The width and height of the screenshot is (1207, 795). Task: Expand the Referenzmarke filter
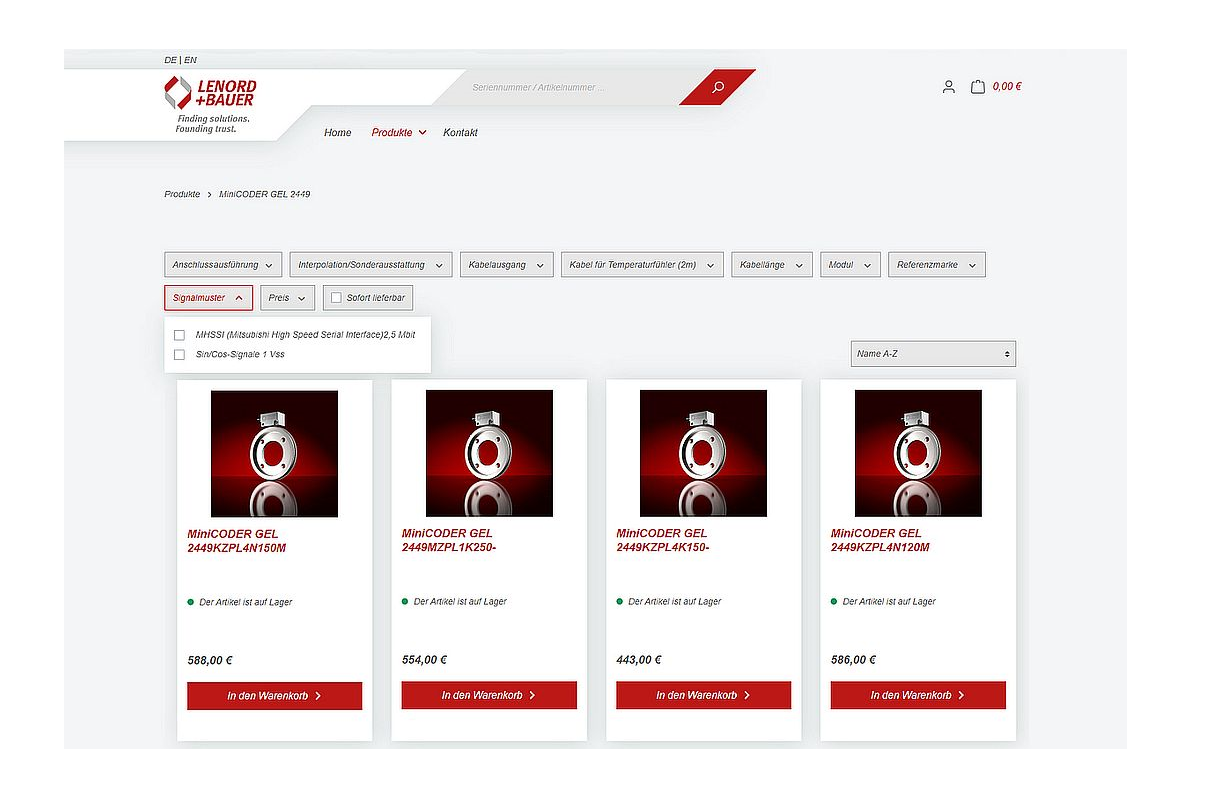click(x=937, y=265)
